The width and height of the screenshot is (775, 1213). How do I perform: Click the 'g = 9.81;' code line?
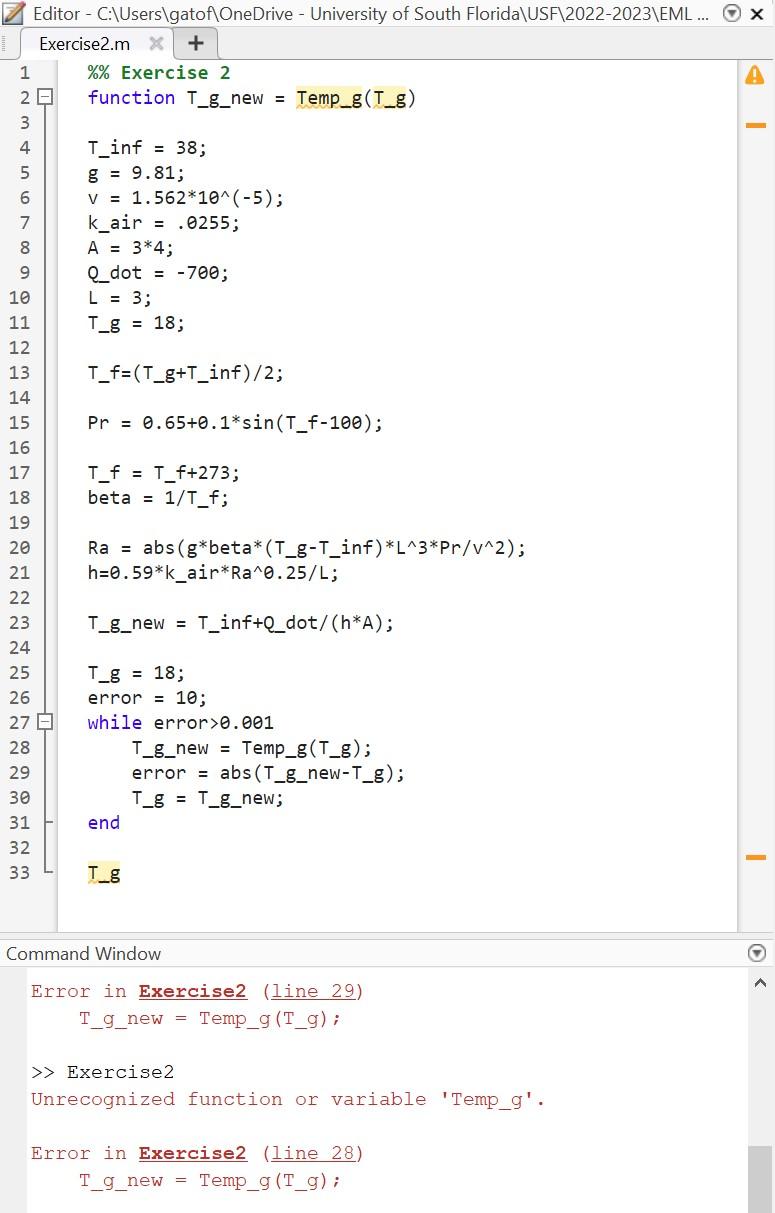pos(137,173)
